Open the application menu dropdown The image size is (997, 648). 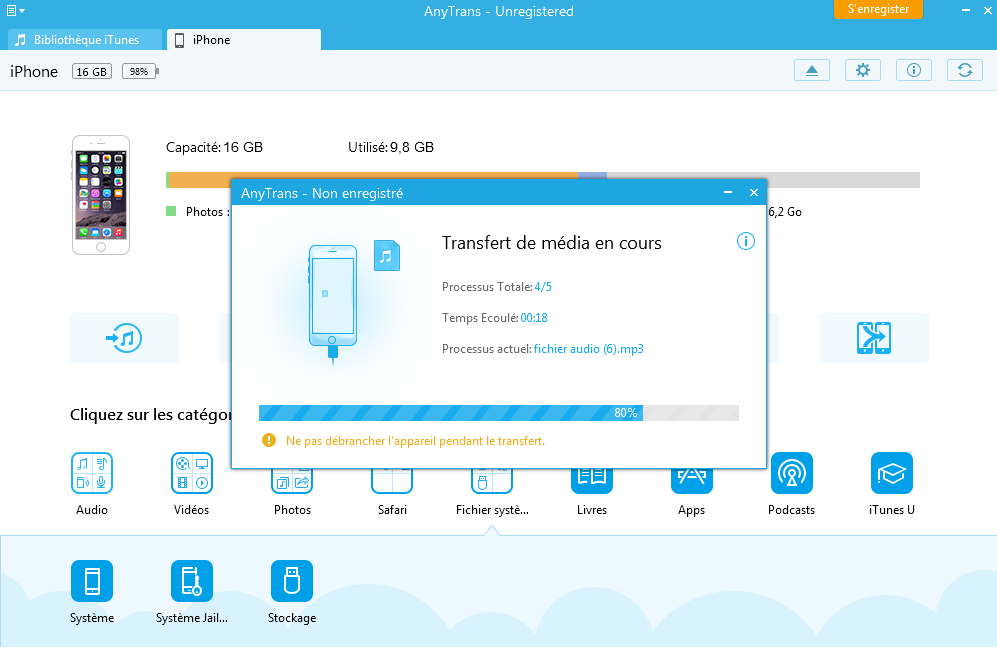15,11
